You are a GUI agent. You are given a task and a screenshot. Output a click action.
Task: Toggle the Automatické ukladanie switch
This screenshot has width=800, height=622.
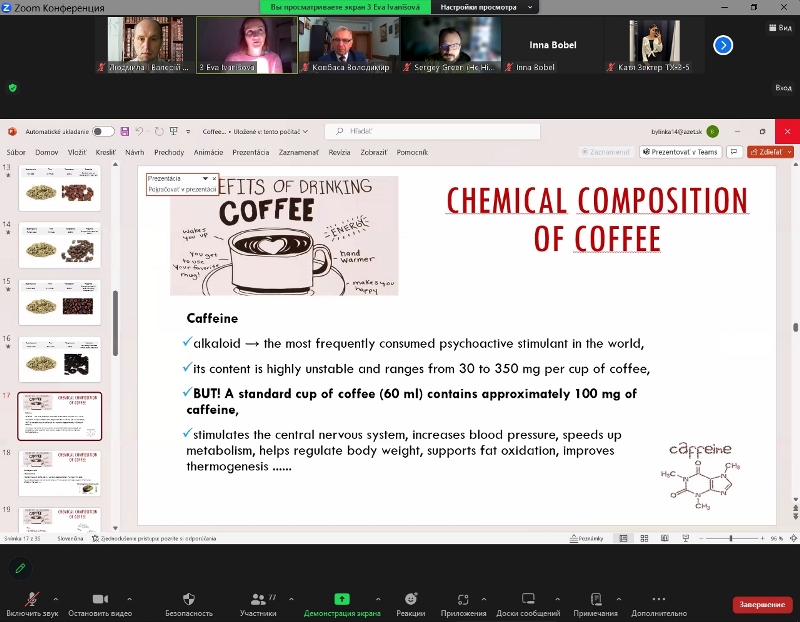tap(103, 131)
